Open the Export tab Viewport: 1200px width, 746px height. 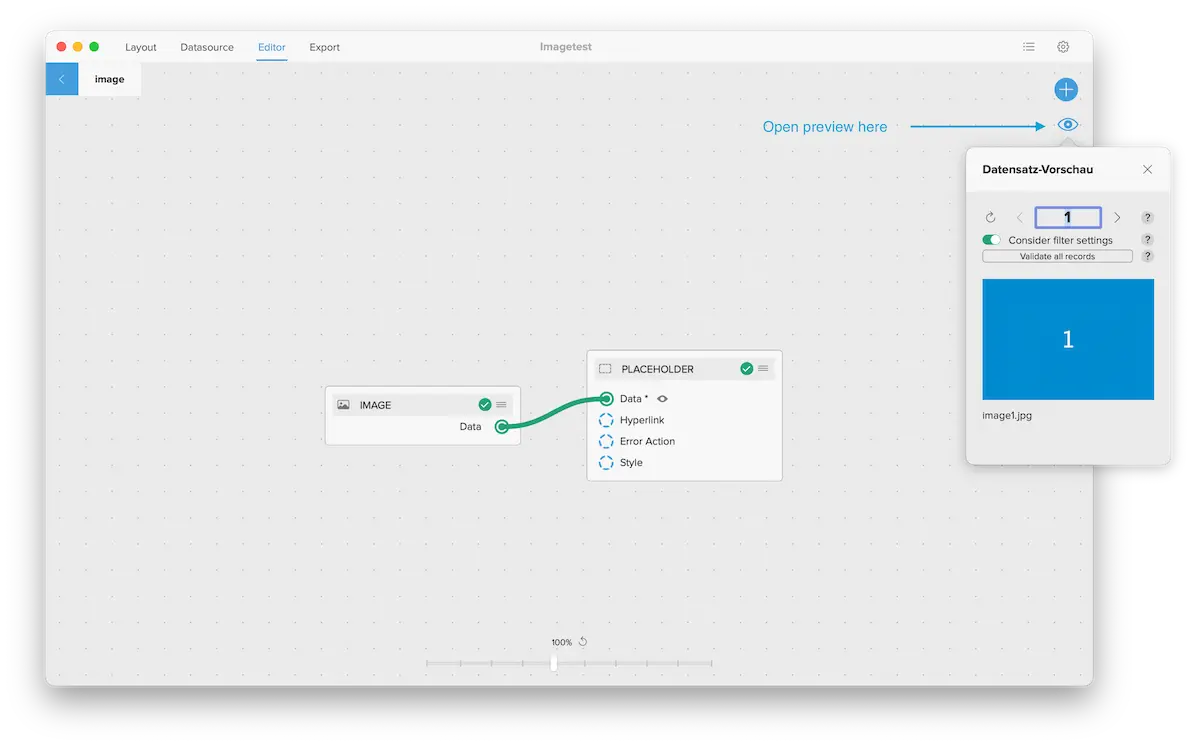(325, 47)
